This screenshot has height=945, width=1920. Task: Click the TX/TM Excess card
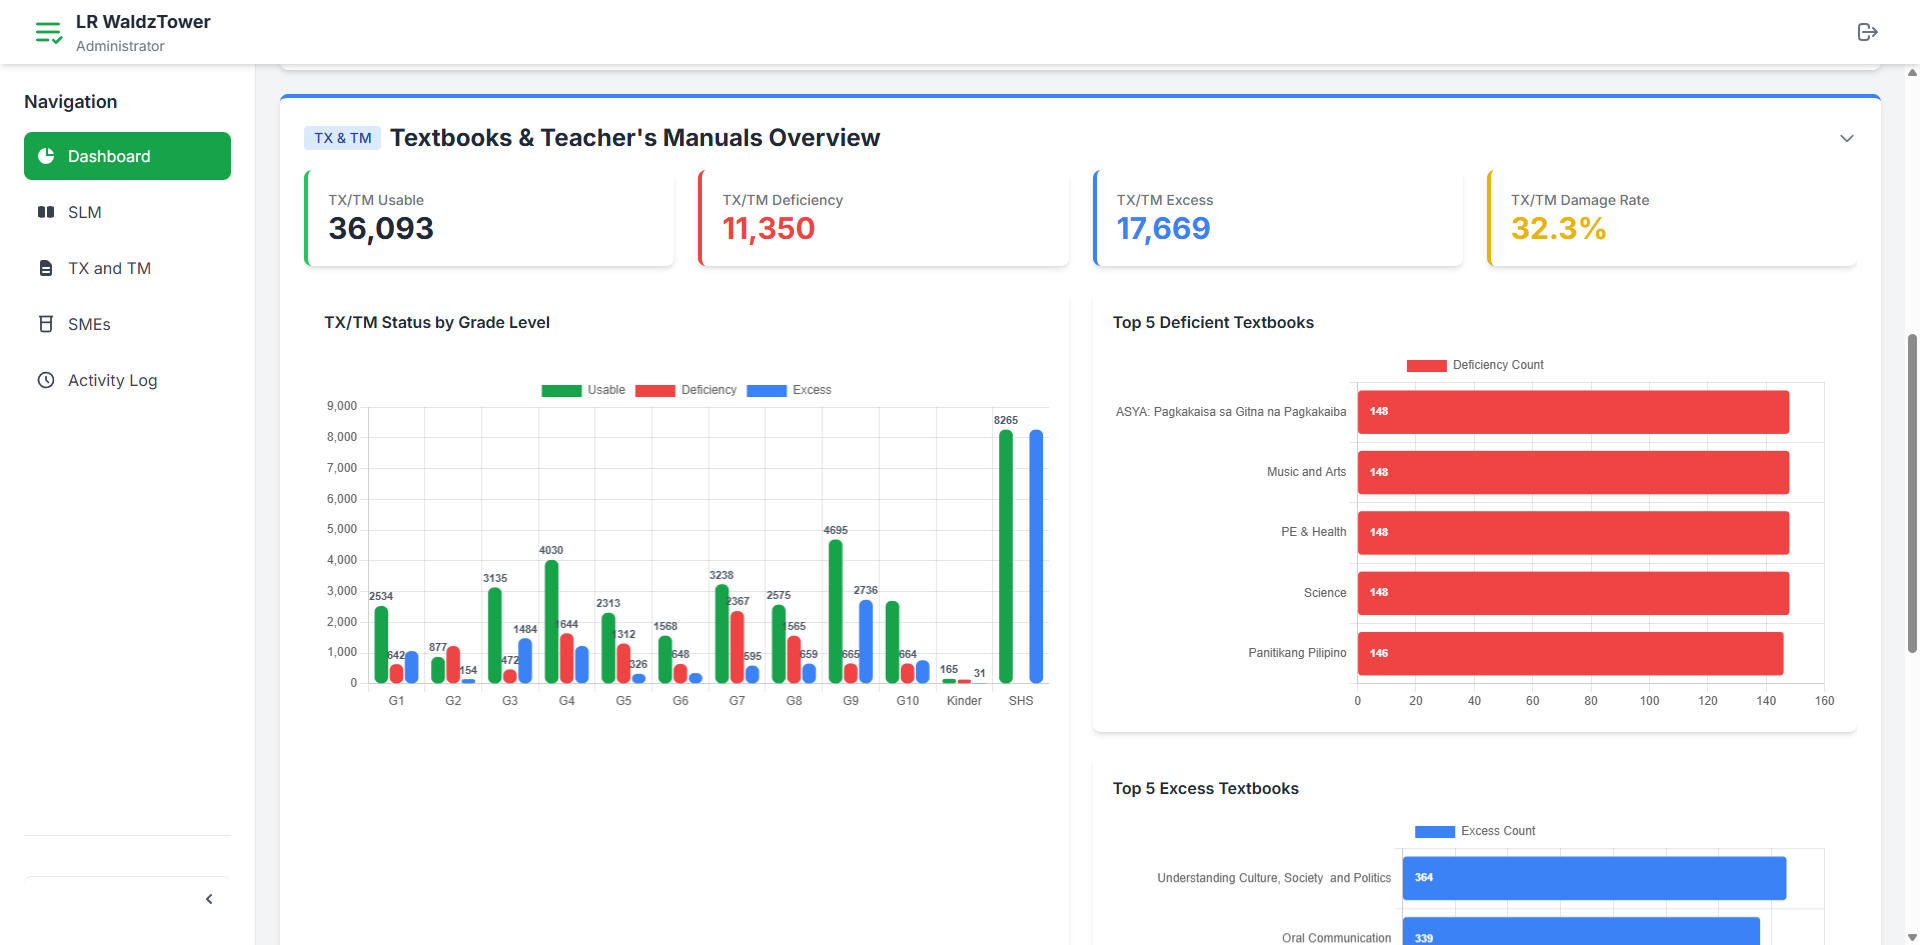(1277, 218)
